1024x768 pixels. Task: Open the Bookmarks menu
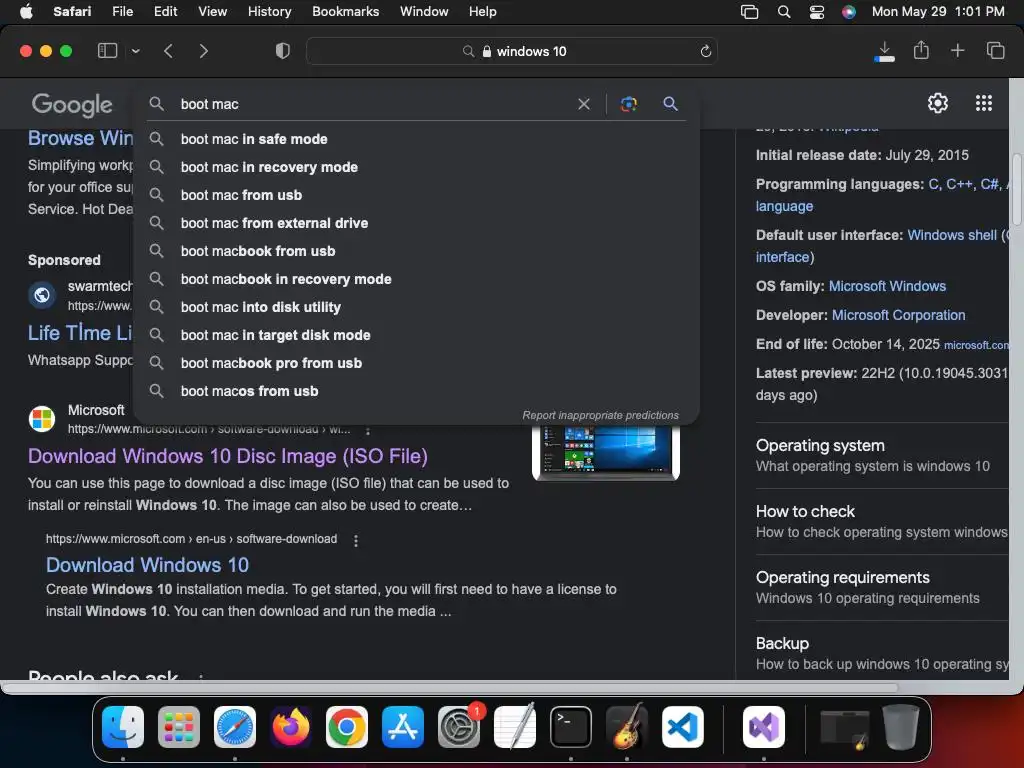coord(345,12)
